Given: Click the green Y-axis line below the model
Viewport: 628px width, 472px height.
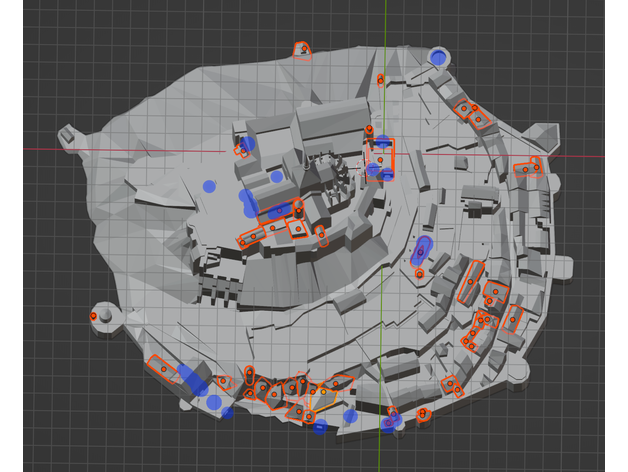Looking at the screenshot, I should tap(382, 445).
